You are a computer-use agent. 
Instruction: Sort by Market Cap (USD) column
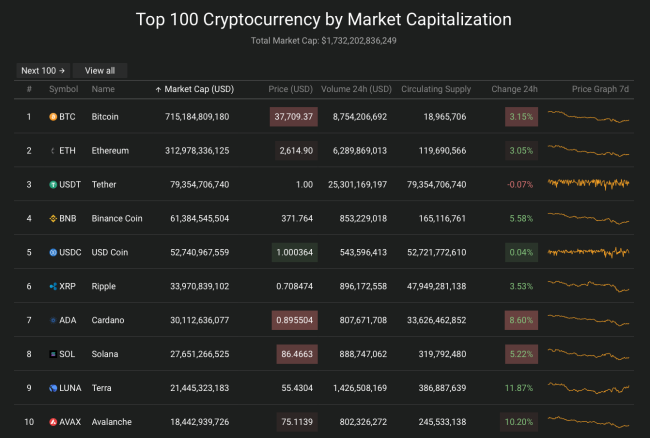point(199,89)
